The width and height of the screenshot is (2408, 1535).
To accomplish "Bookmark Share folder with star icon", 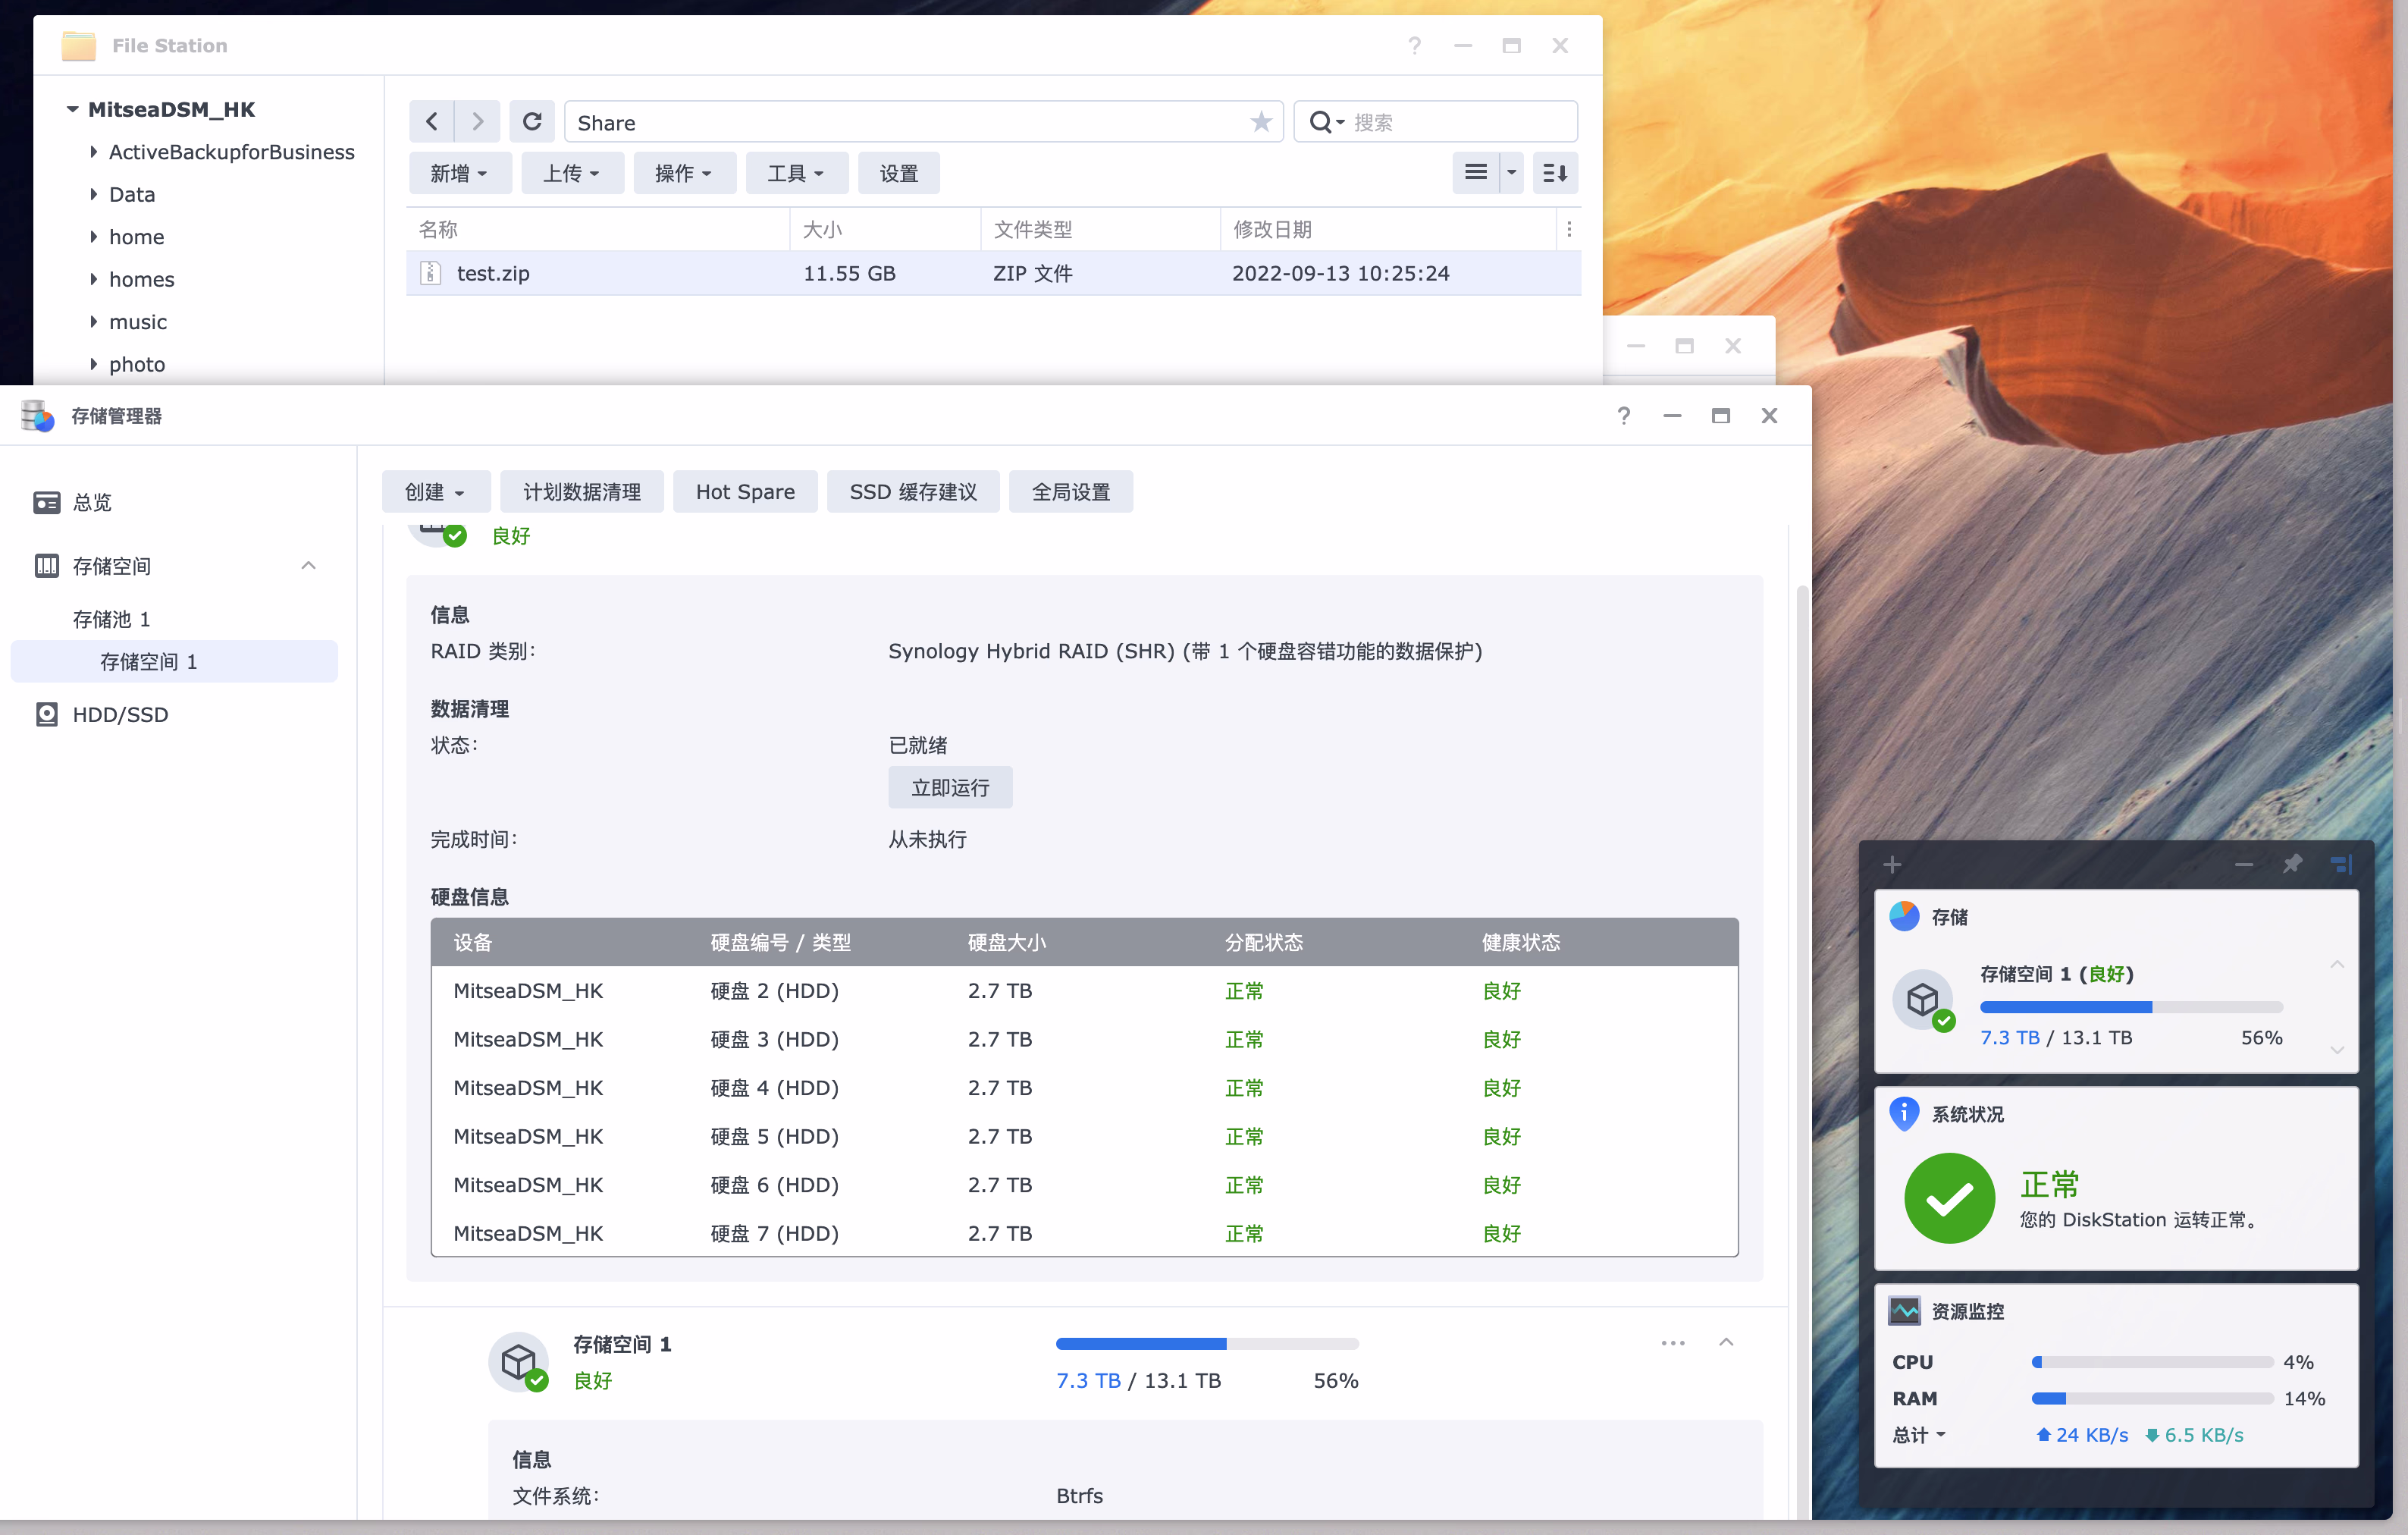I will click(1261, 122).
